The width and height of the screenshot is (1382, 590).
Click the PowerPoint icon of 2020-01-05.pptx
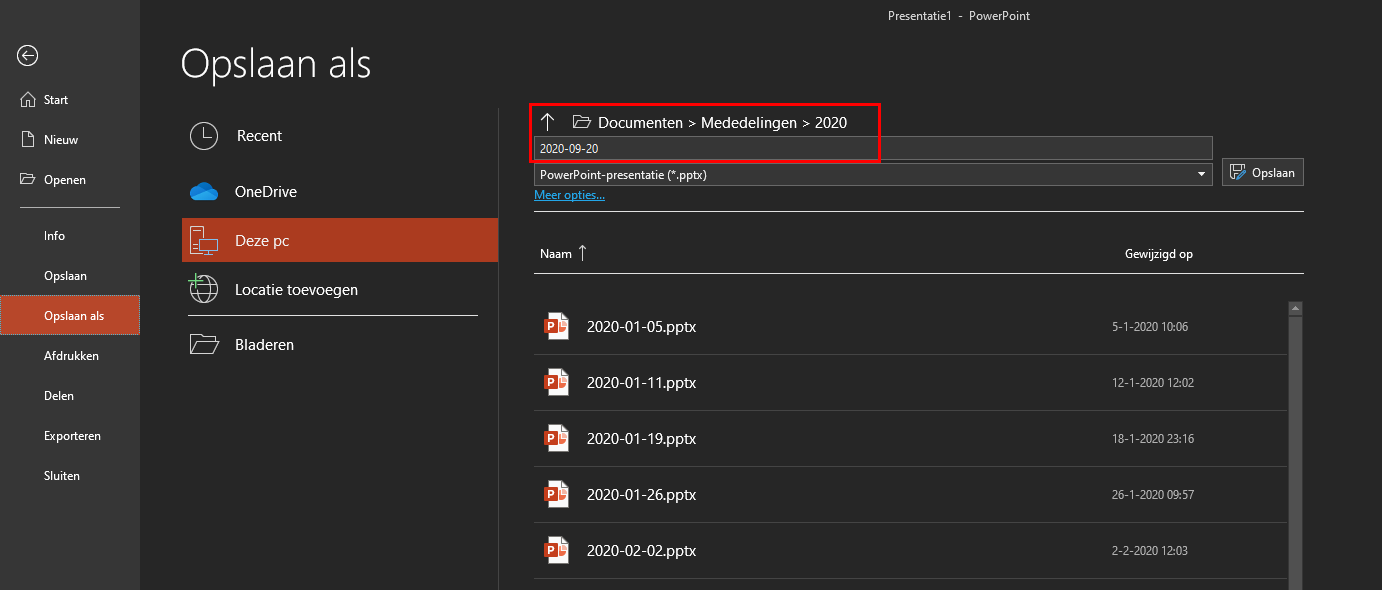click(x=555, y=326)
